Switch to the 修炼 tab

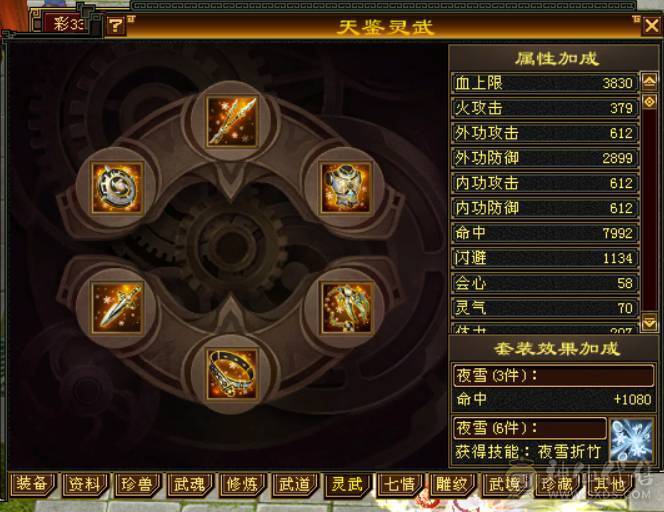pyautogui.click(x=242, y=484)
